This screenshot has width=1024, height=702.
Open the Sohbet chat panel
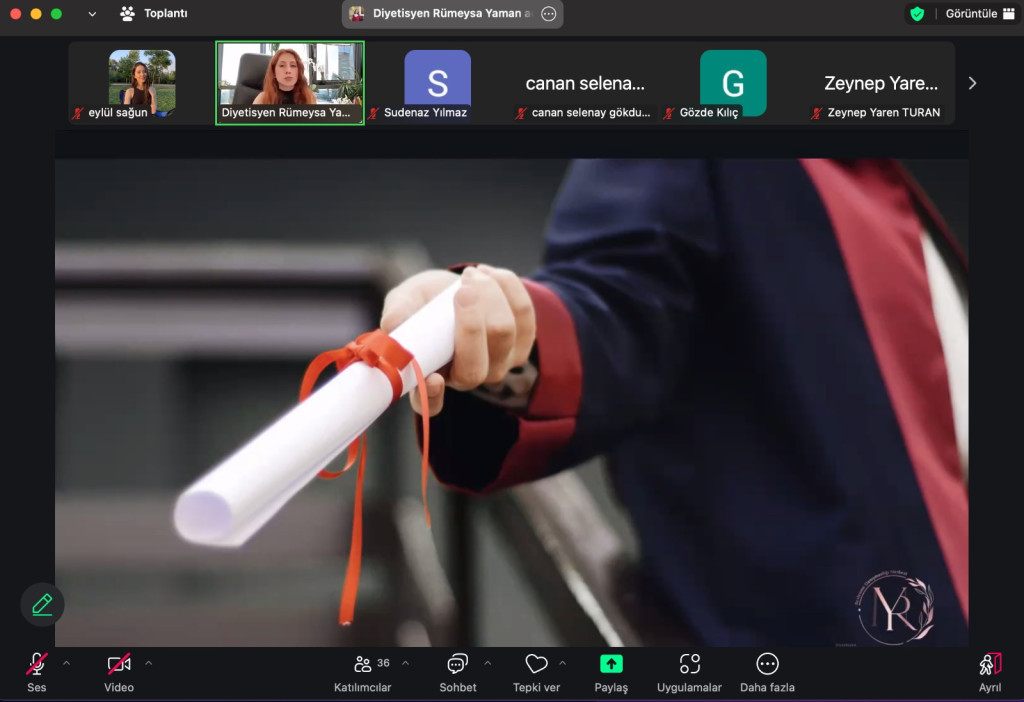pyautogui.click(x=457, y=671)
